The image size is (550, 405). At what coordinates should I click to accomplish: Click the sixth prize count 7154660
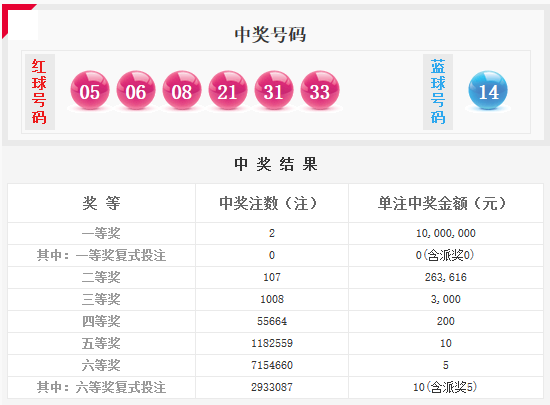[x=272, y=365]
